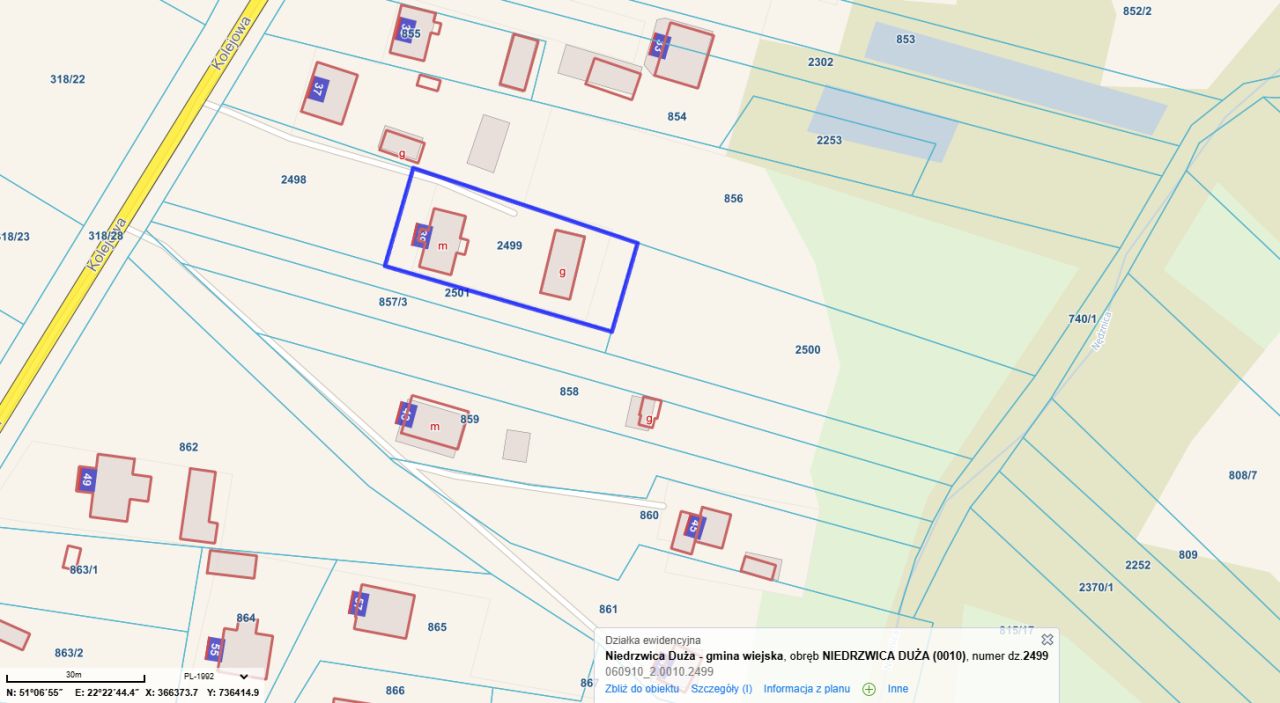Click the parcel 853 label on the pond
1280x703 pixels.
click(905, 40)
